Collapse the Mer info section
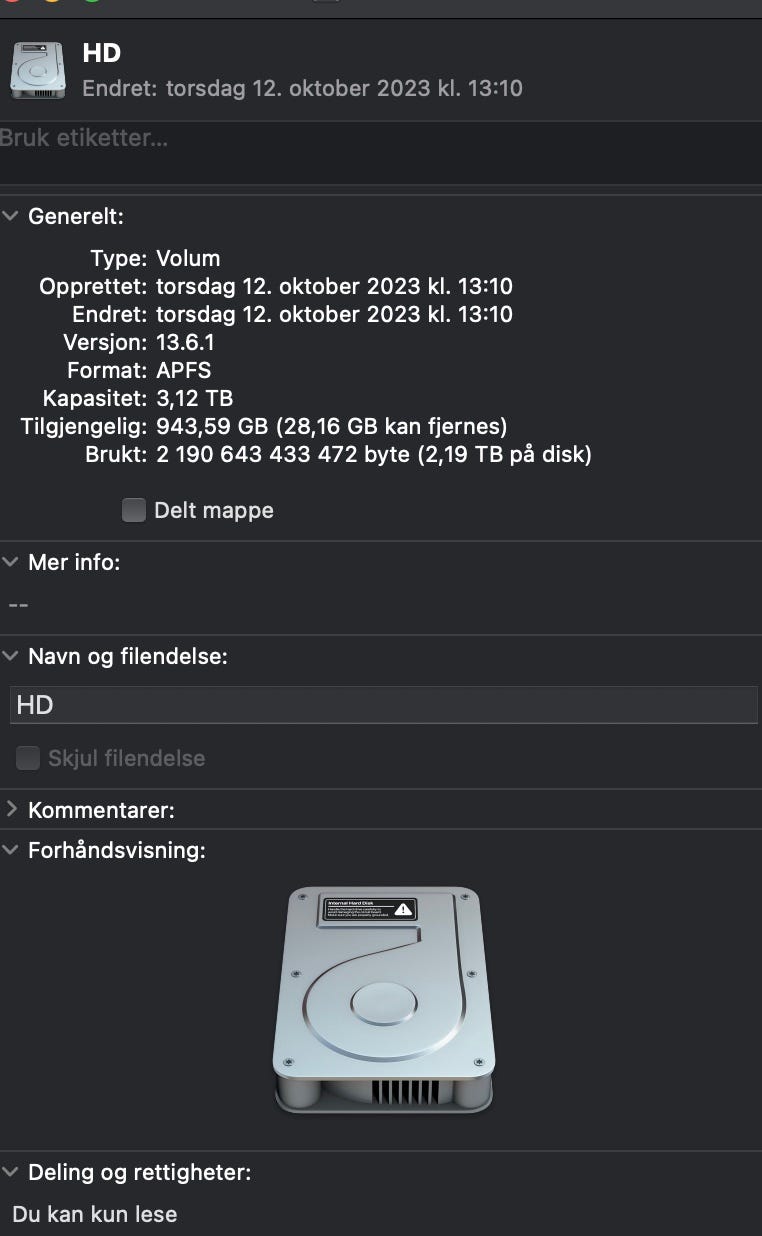 [11, 562]
